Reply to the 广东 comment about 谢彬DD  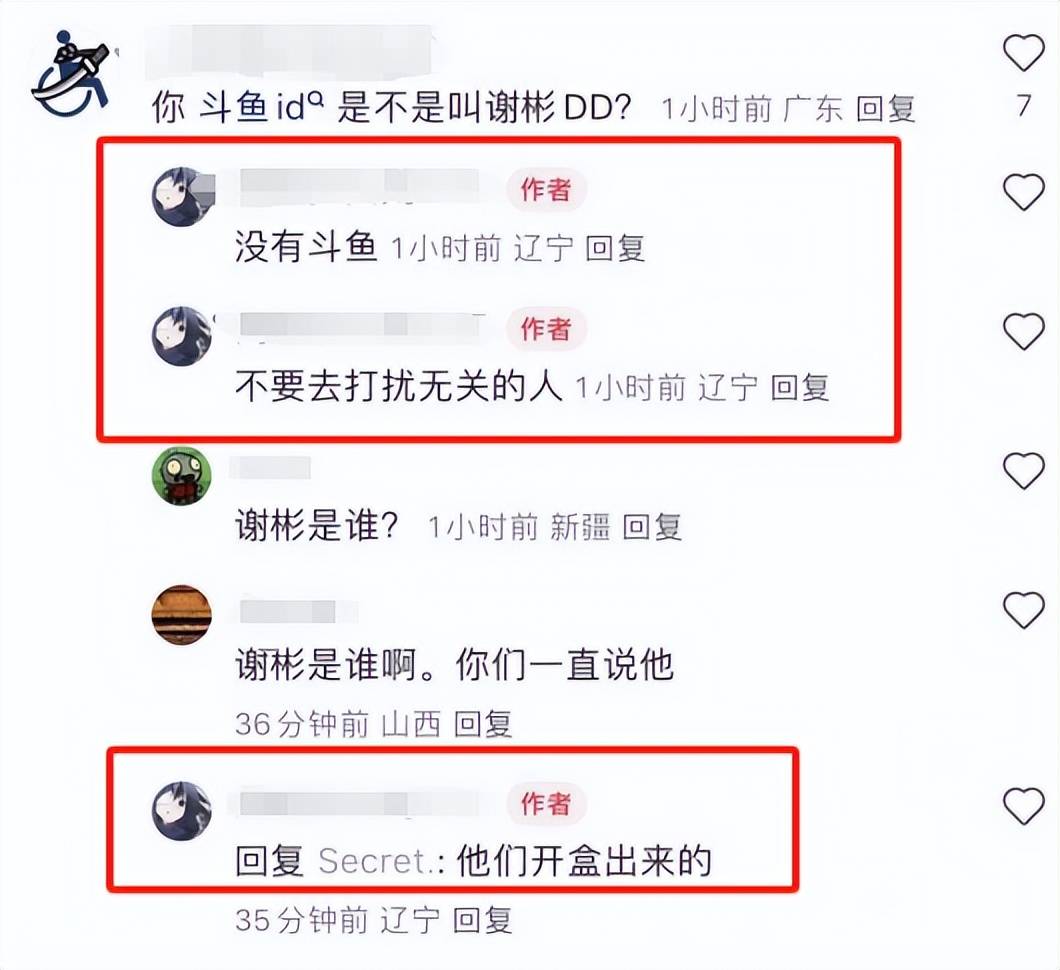pyautogui.click(x=886, y=109)
